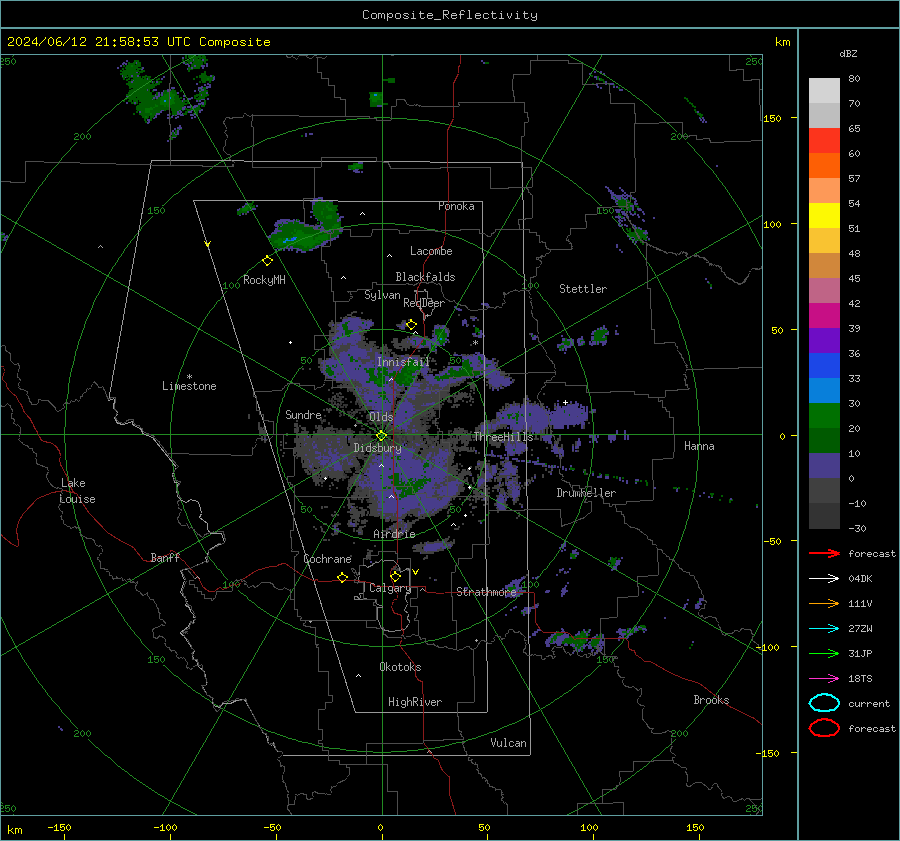The image size is (900, 841).
Task: Pick the dark gray 0 to -10 swatch
Action: [824, 490]
